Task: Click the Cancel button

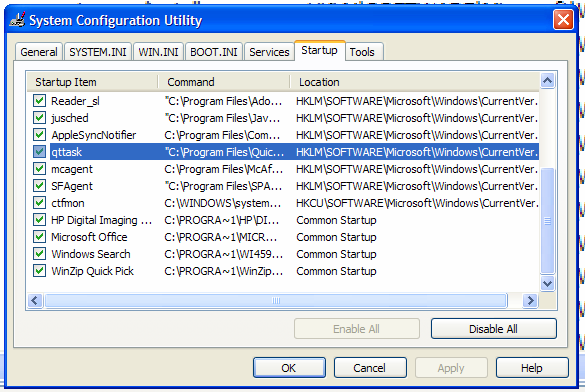Action: point(370,368)
